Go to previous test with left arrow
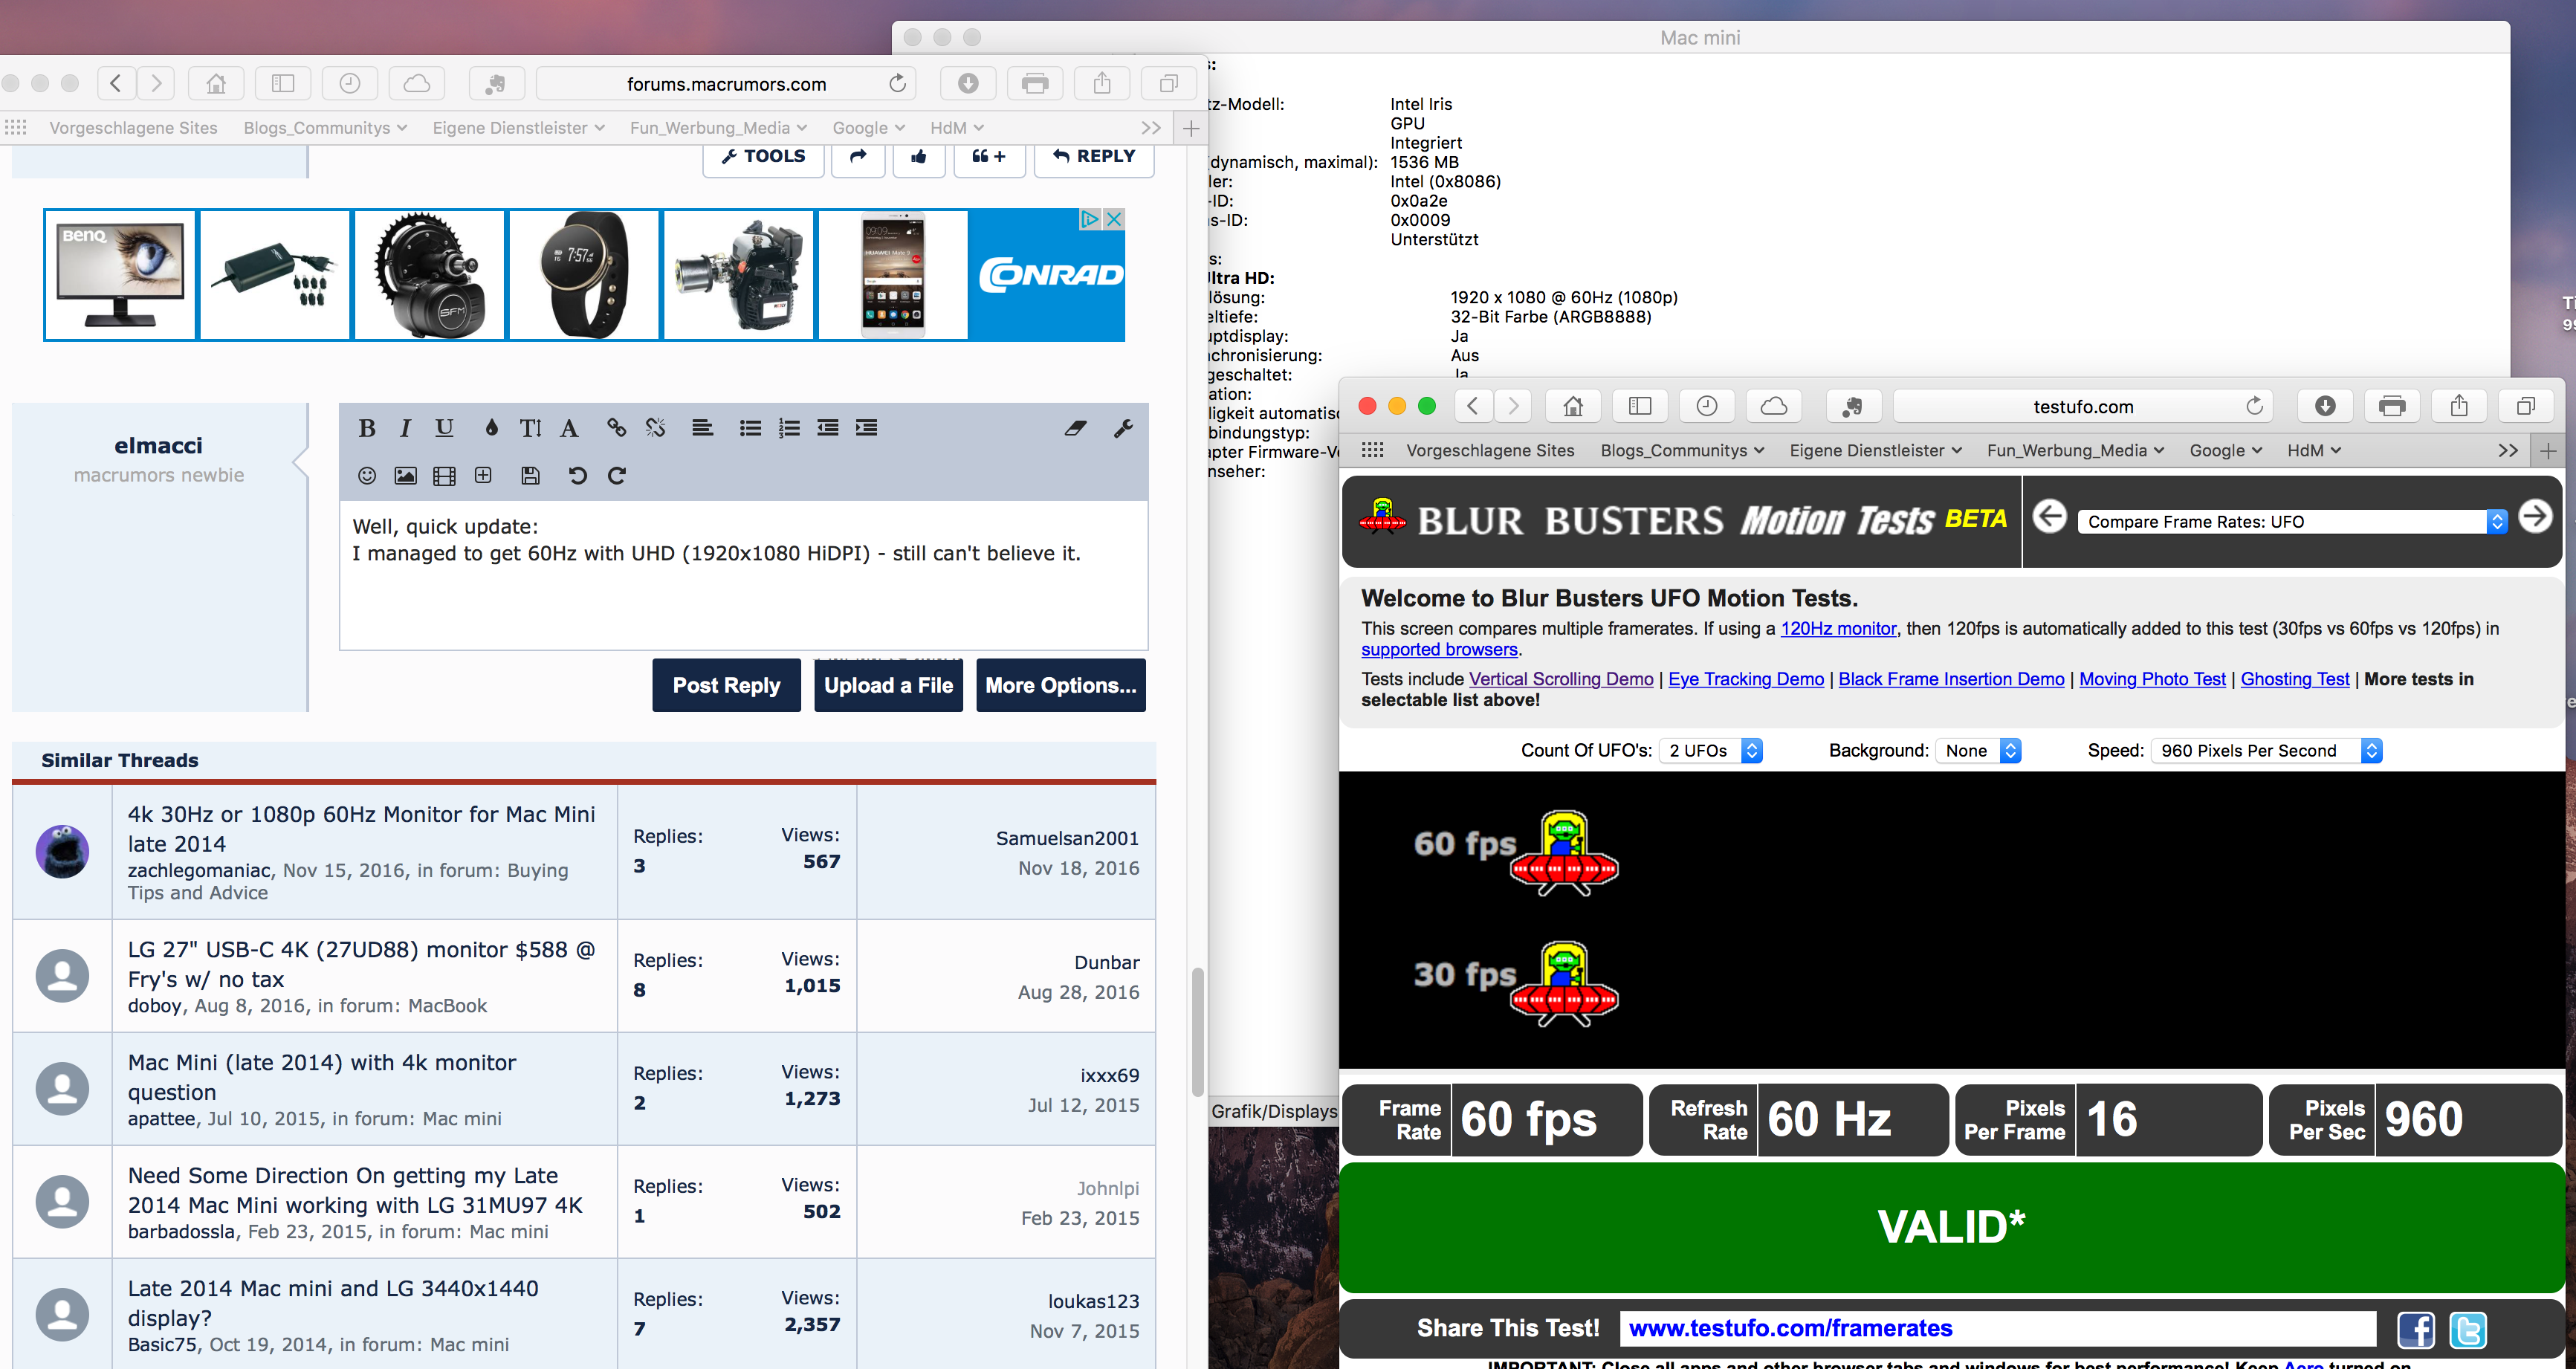This screenshot has height=1369, width=2576. (2050, 517)
